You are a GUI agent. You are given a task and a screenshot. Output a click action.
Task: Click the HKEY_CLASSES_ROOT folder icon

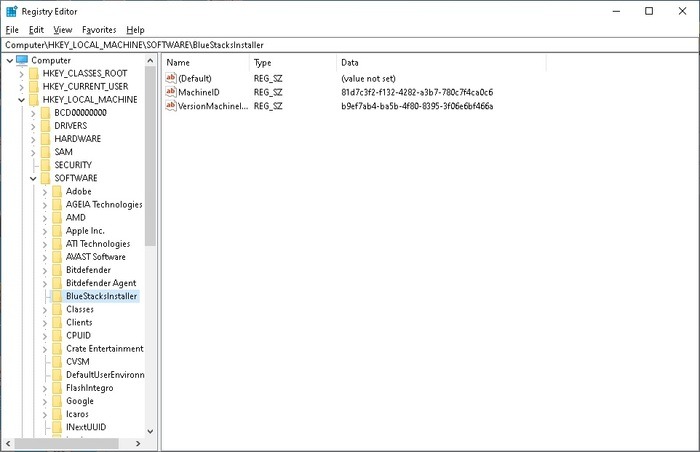34,73
